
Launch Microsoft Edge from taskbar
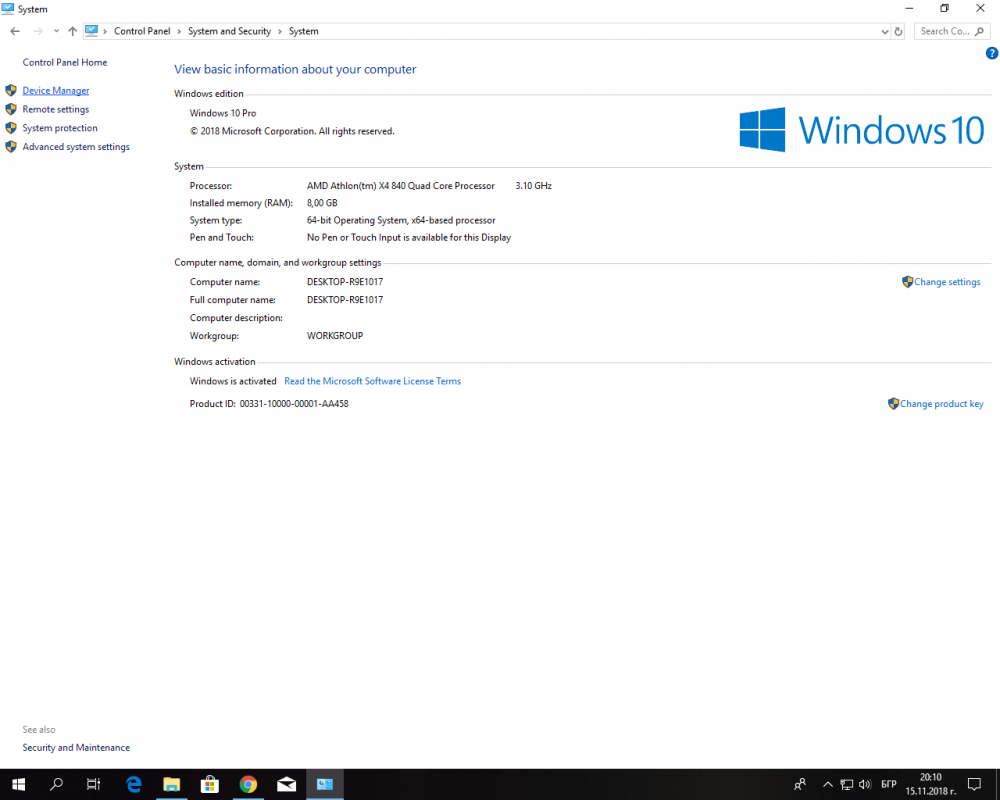tap(133, 785)
